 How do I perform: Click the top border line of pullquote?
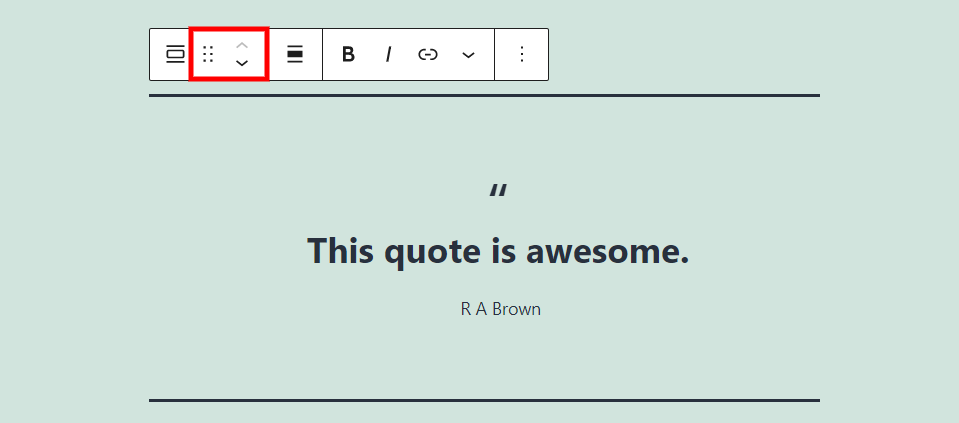click(484, 95)
